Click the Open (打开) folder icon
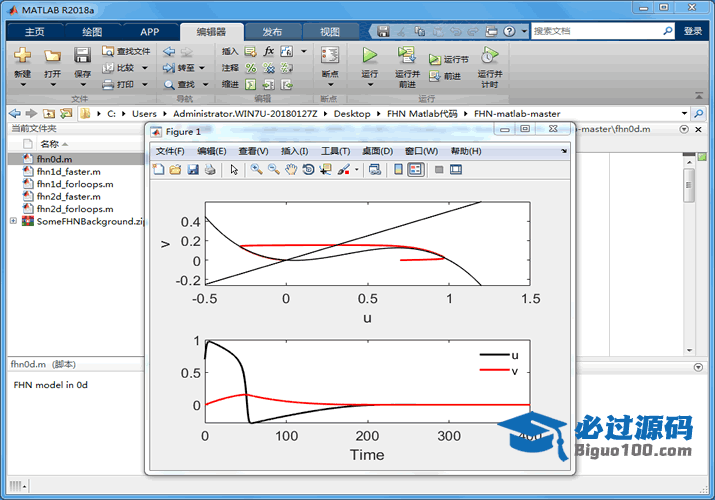Screen dimensions: 715x500 click(52, 56)
